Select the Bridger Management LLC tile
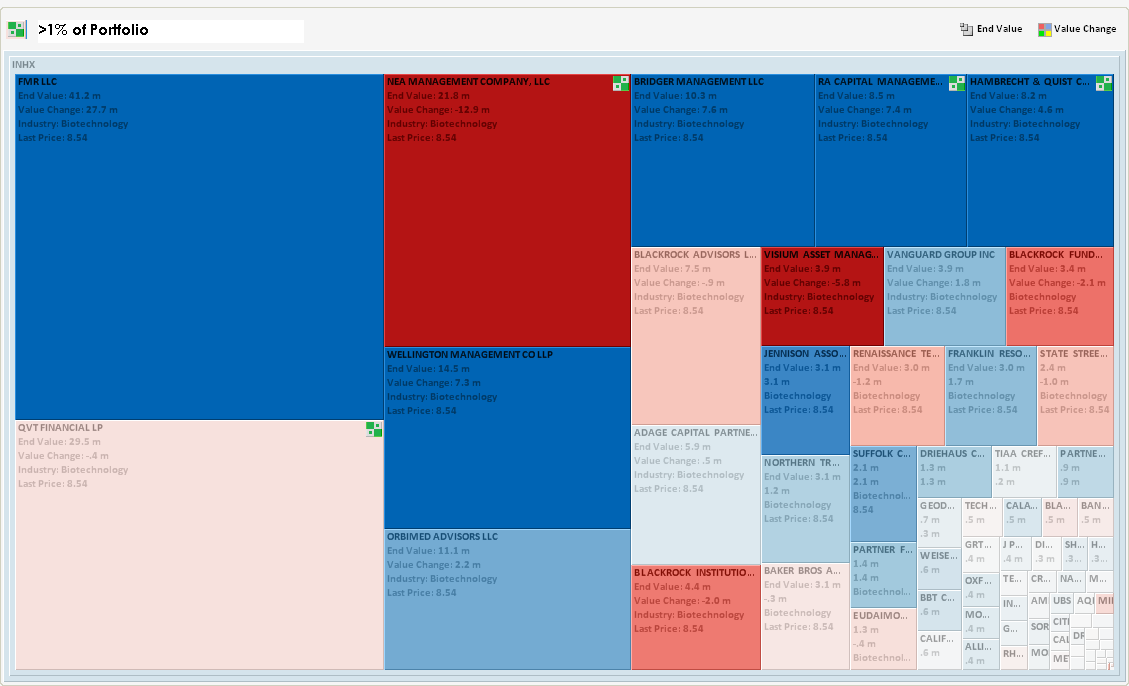The image size is (1129, 686). [x=723, y=161]
